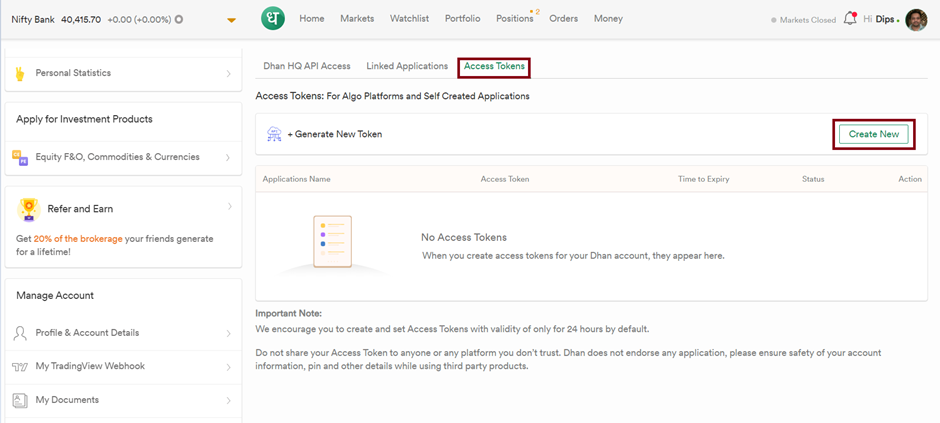
Task: Expand the Personal Statistics chevron
Action: point(228,74)
